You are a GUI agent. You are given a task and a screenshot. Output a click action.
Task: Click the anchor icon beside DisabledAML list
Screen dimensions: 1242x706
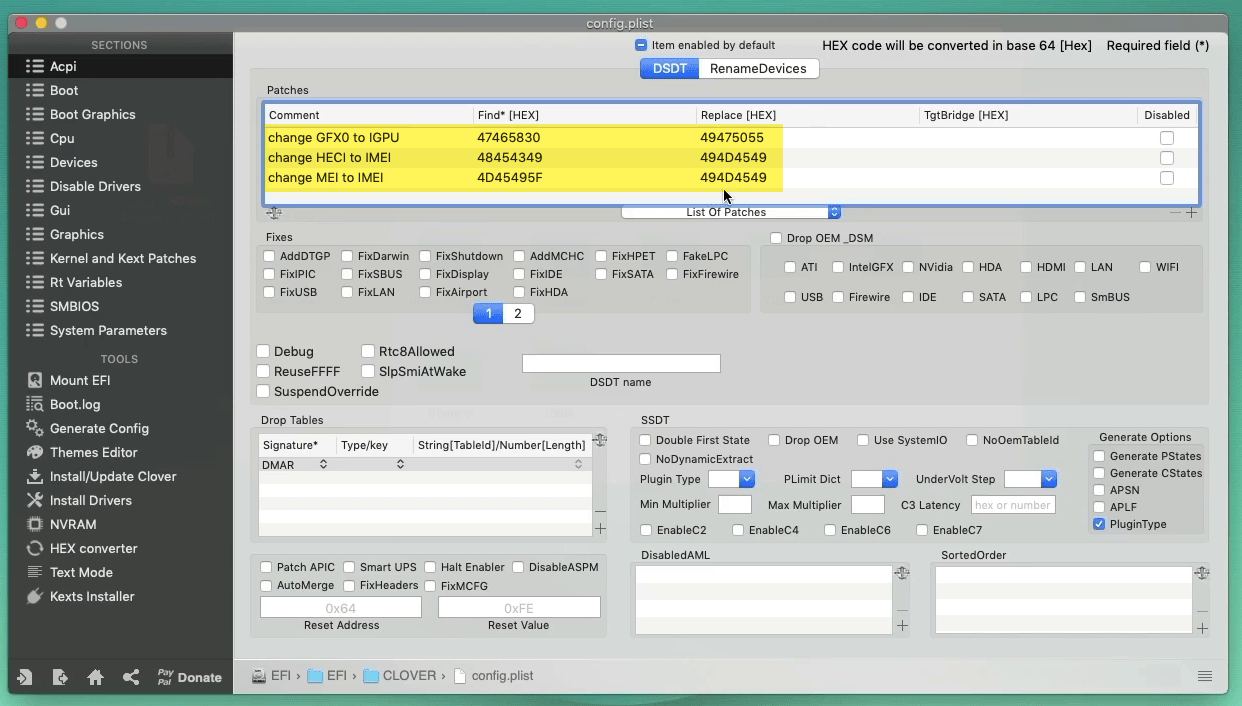click(x=902, y=573)
